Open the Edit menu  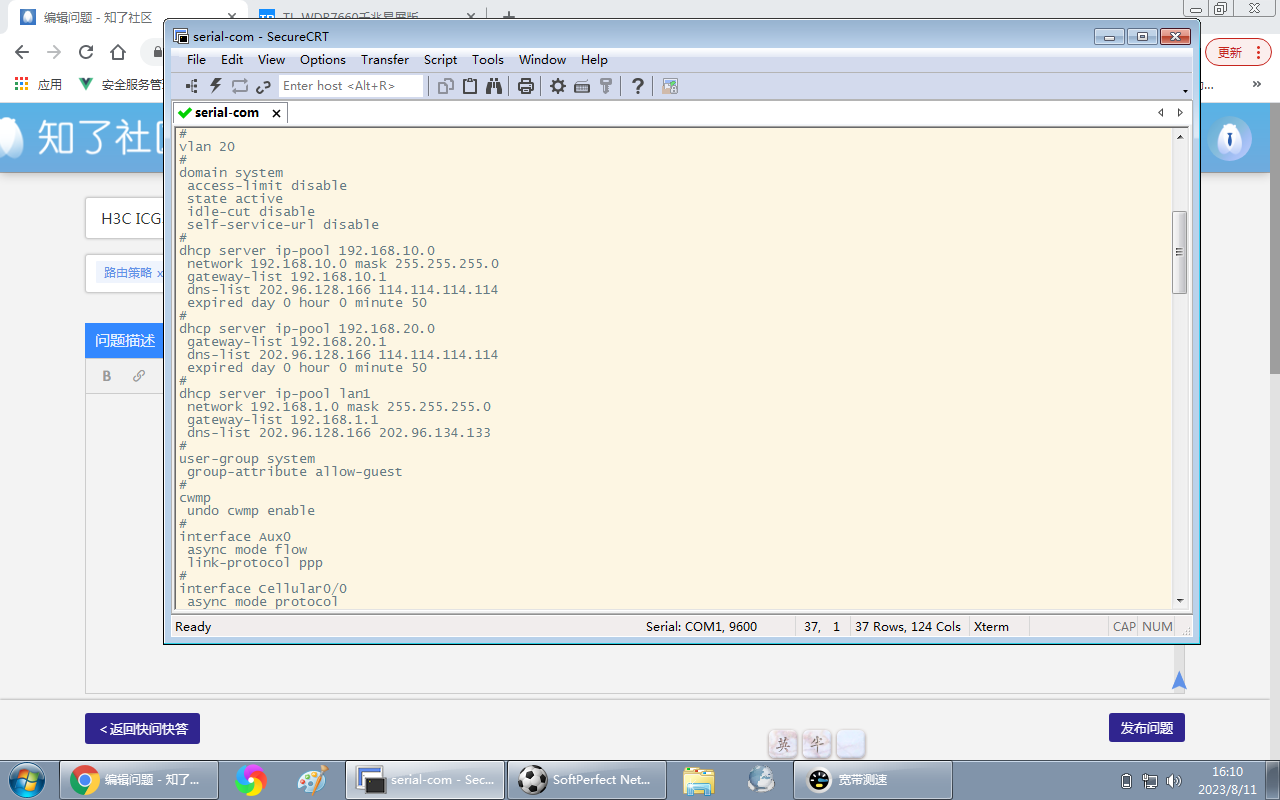click(232, 60)
